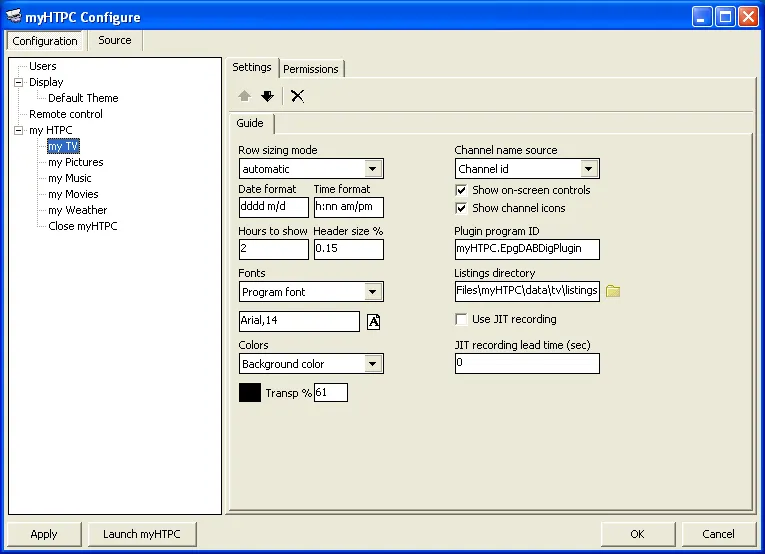Click the move down arrow icon

point(267,96)
